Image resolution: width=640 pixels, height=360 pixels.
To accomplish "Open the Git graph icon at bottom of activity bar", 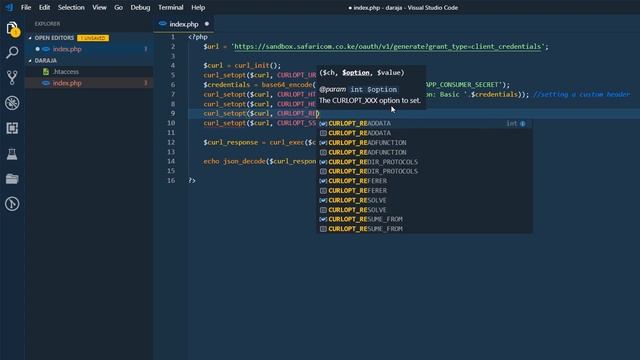I will pyautogui.click(x=12, y=204).
